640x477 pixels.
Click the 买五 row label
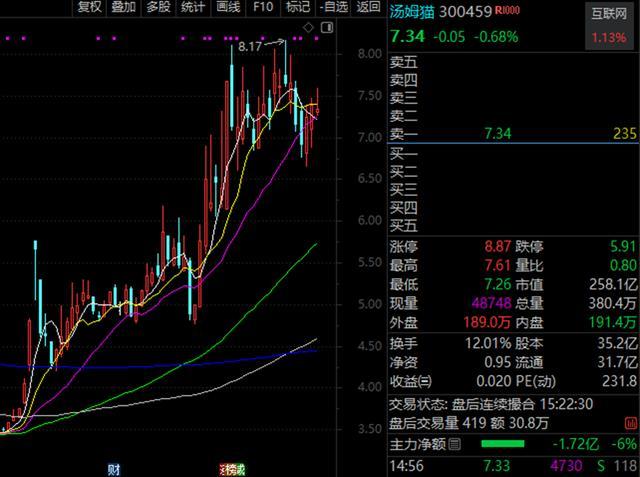click(403, 226)
